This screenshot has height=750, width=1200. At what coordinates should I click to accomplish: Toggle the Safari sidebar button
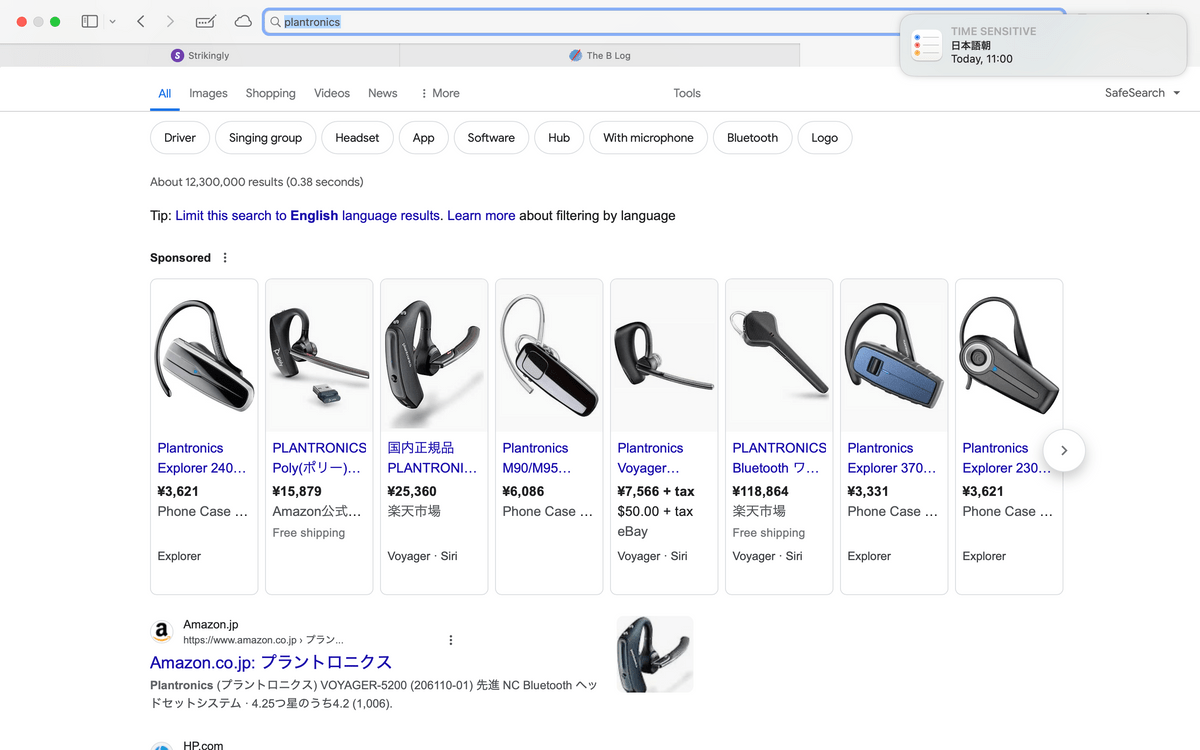click(90, 21)
